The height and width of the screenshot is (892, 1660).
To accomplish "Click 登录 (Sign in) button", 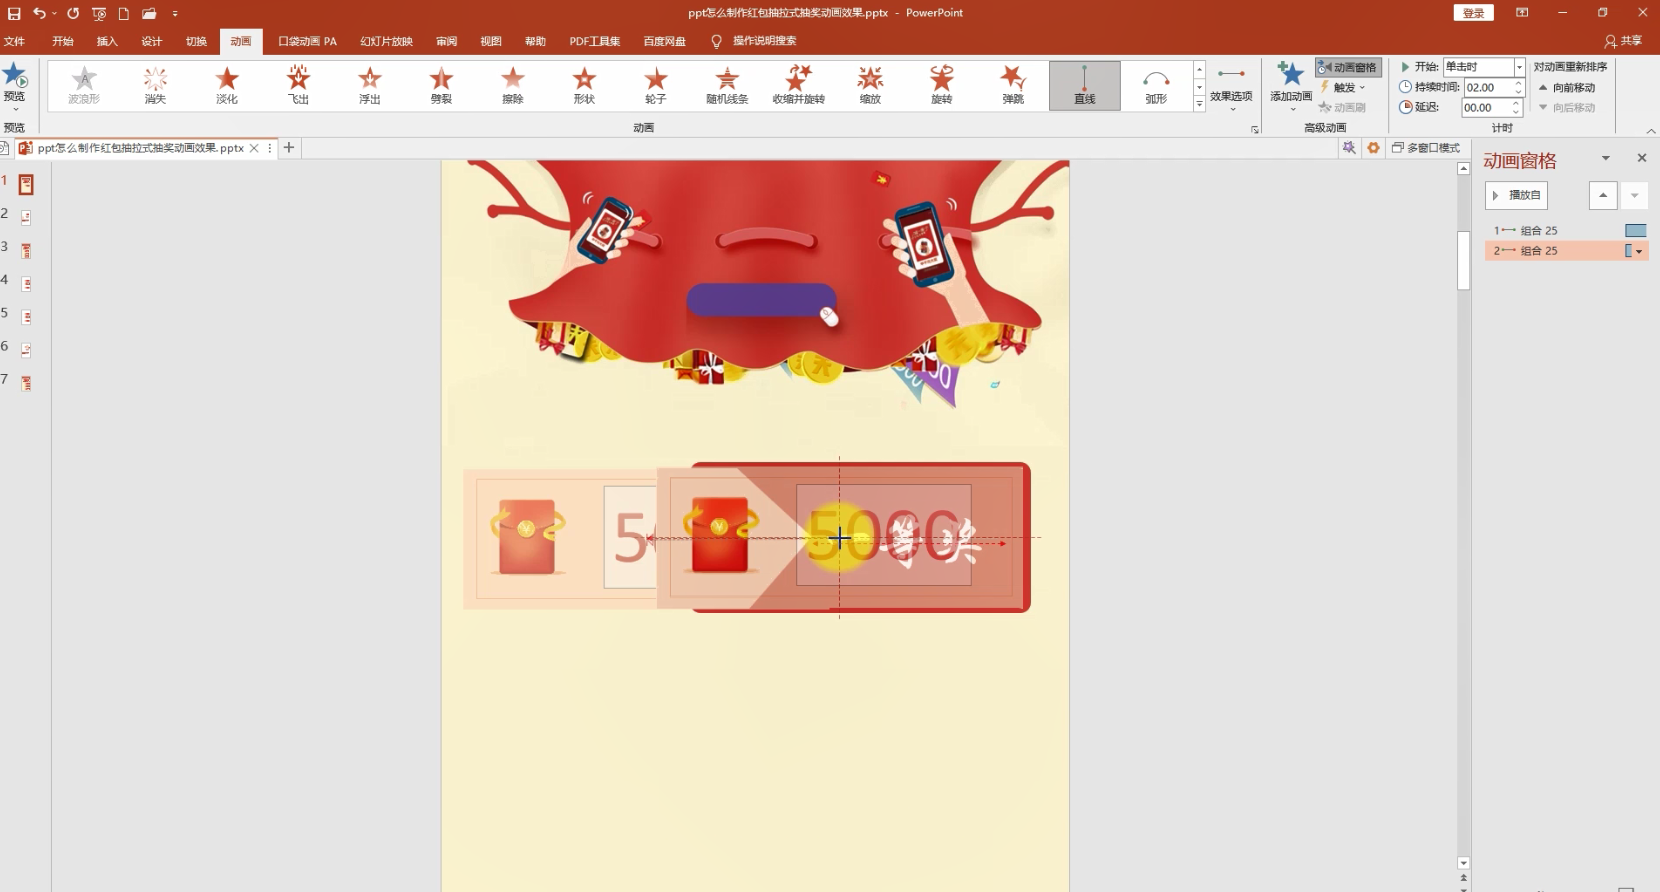I will 1473,13.
